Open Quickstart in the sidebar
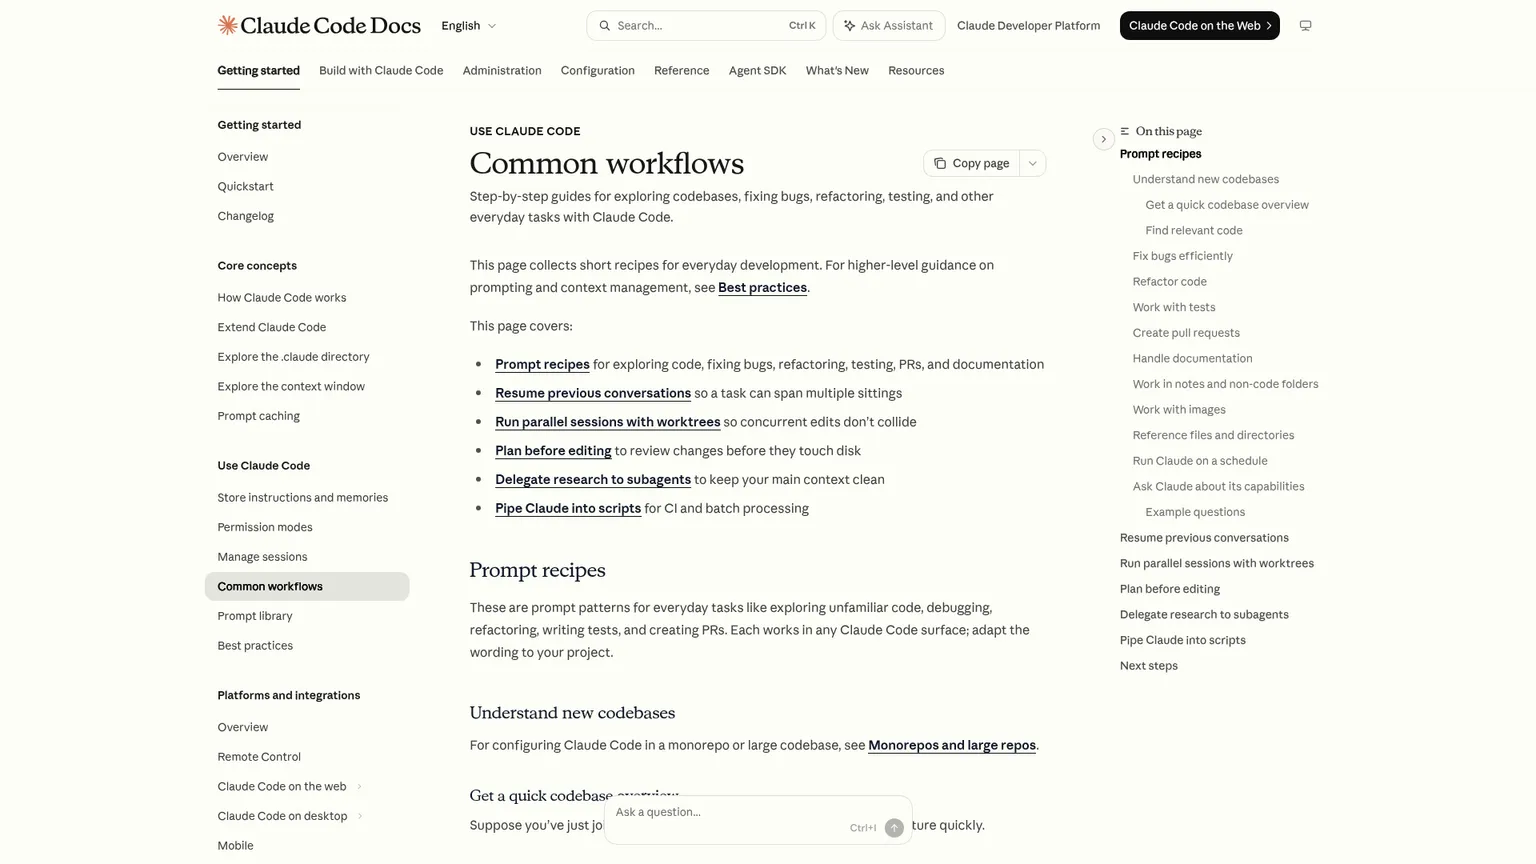The image size is (1536, 864). coord(246,187)
